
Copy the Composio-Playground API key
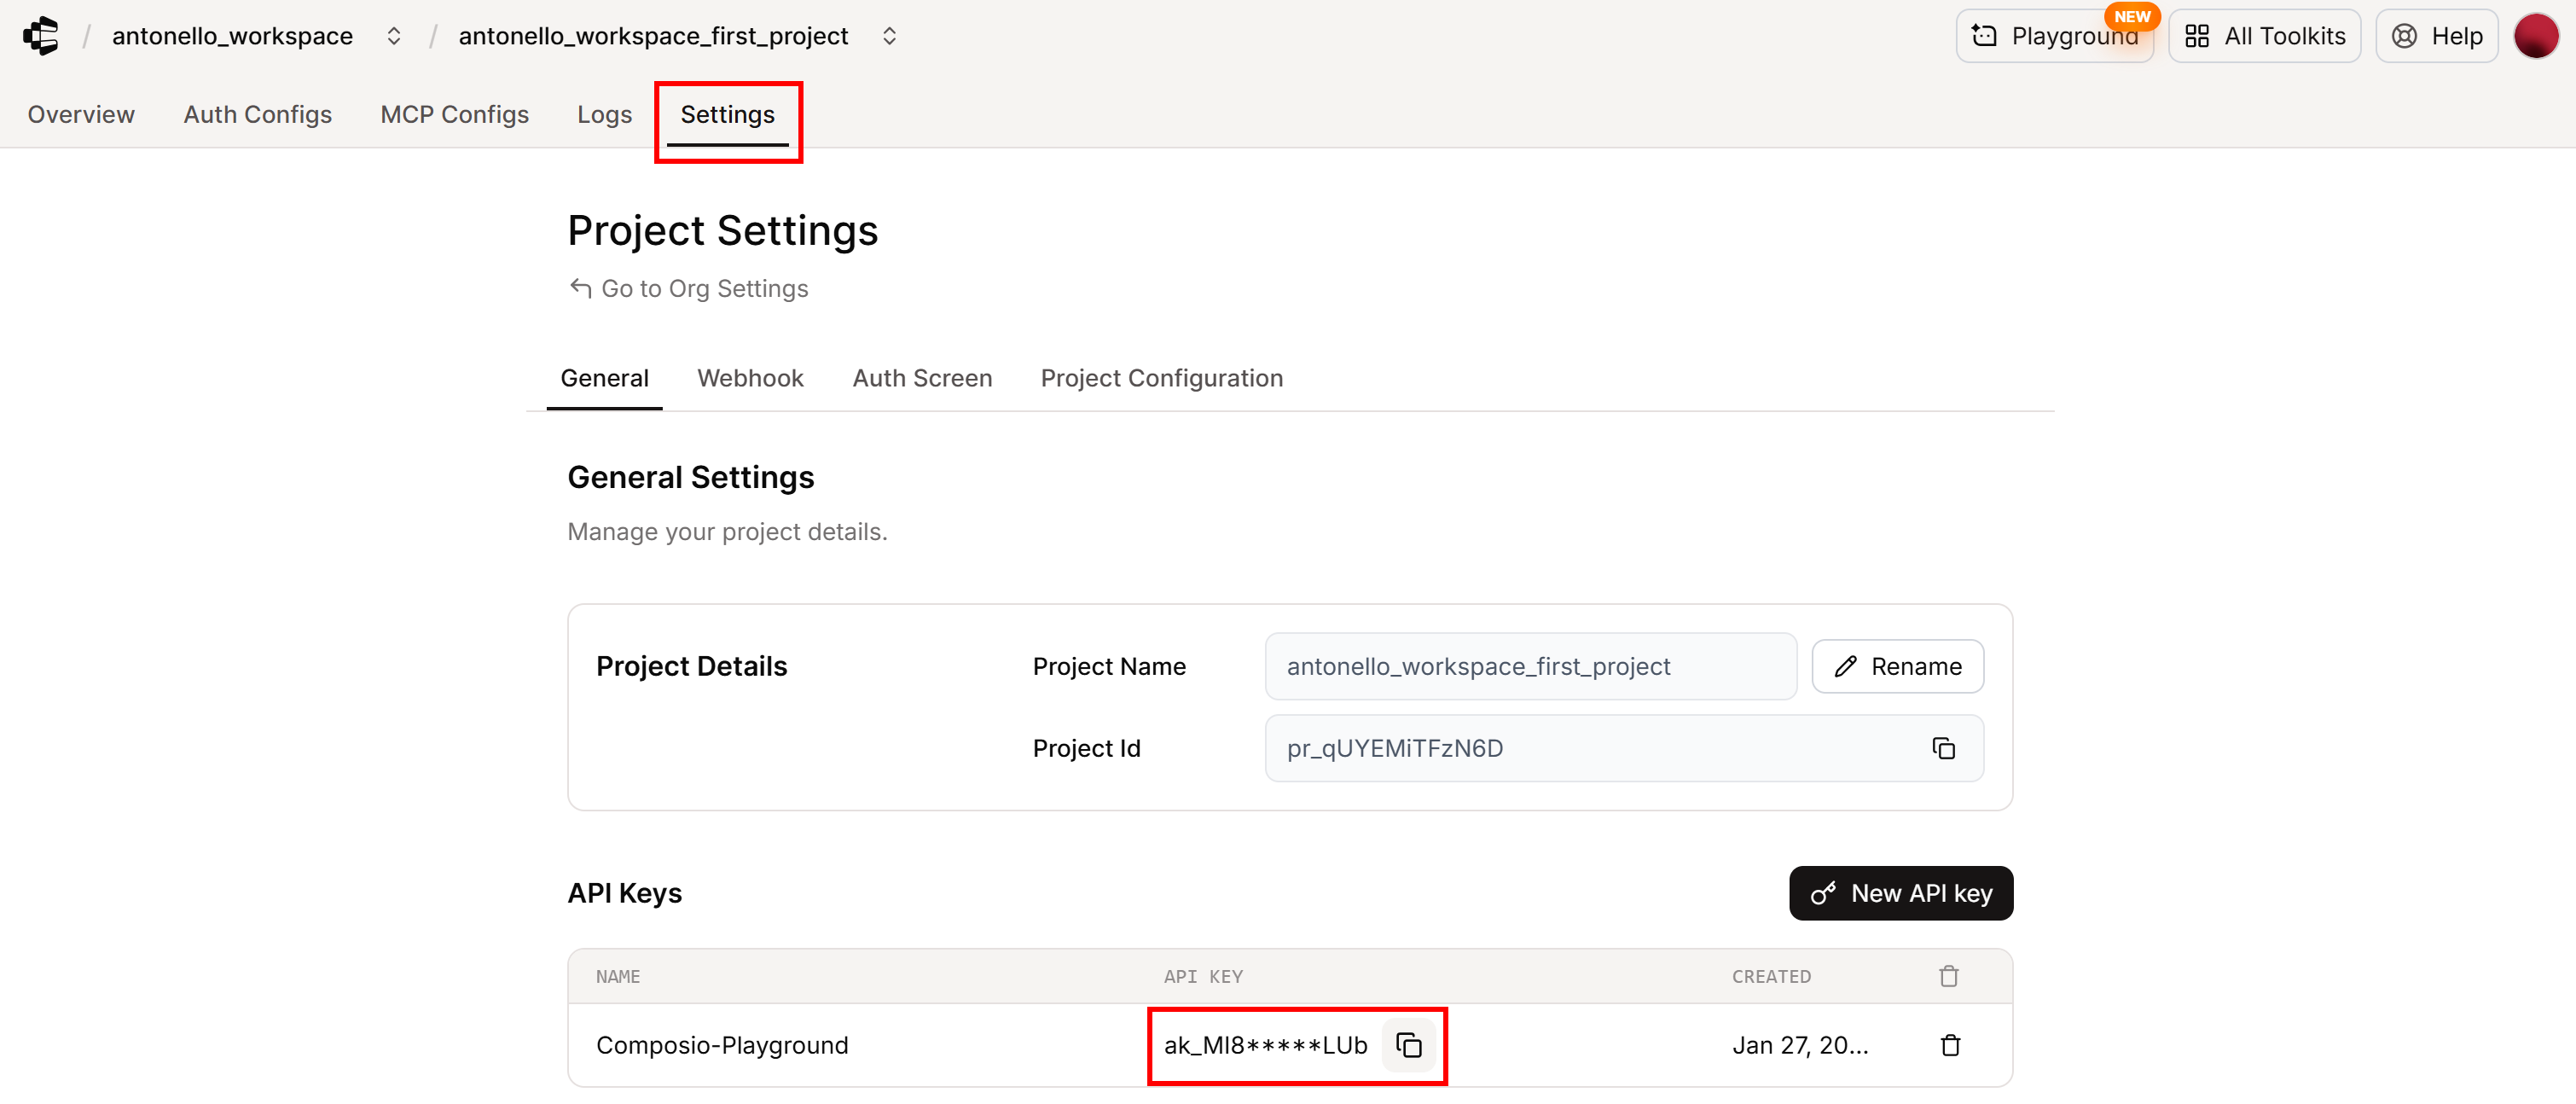tap(1409, 1045)
